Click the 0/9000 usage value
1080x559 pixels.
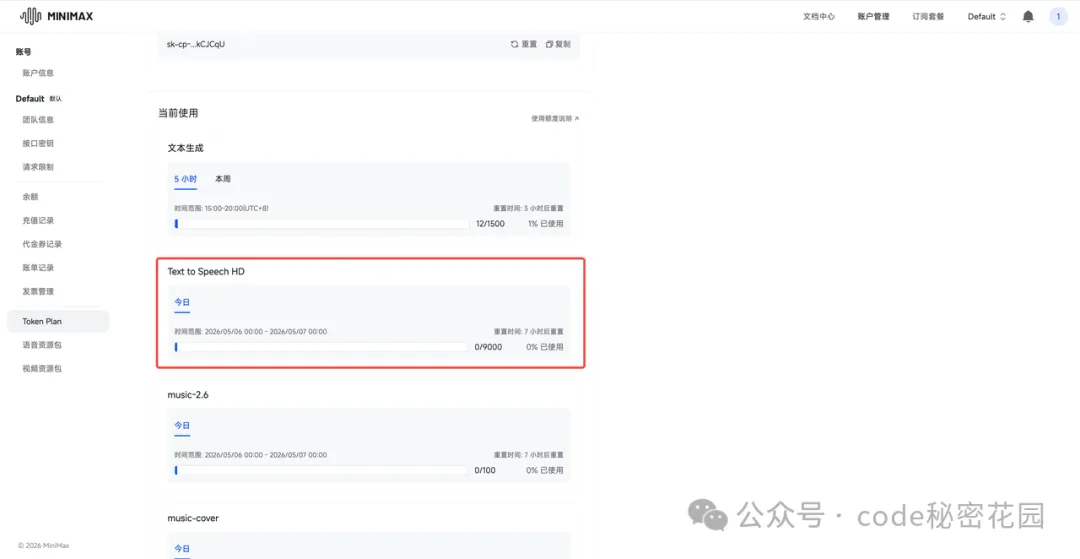click(x=488, y=347)
